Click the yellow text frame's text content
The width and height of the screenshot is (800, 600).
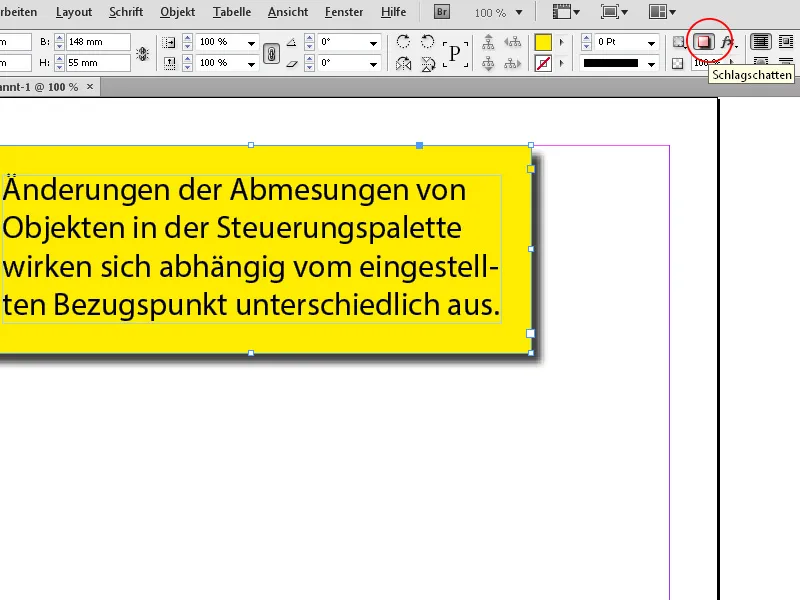point(251,247)
